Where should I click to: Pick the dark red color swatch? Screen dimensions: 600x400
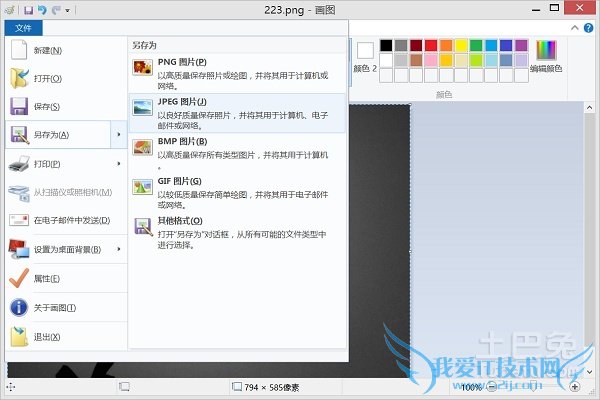click(416, 45)
